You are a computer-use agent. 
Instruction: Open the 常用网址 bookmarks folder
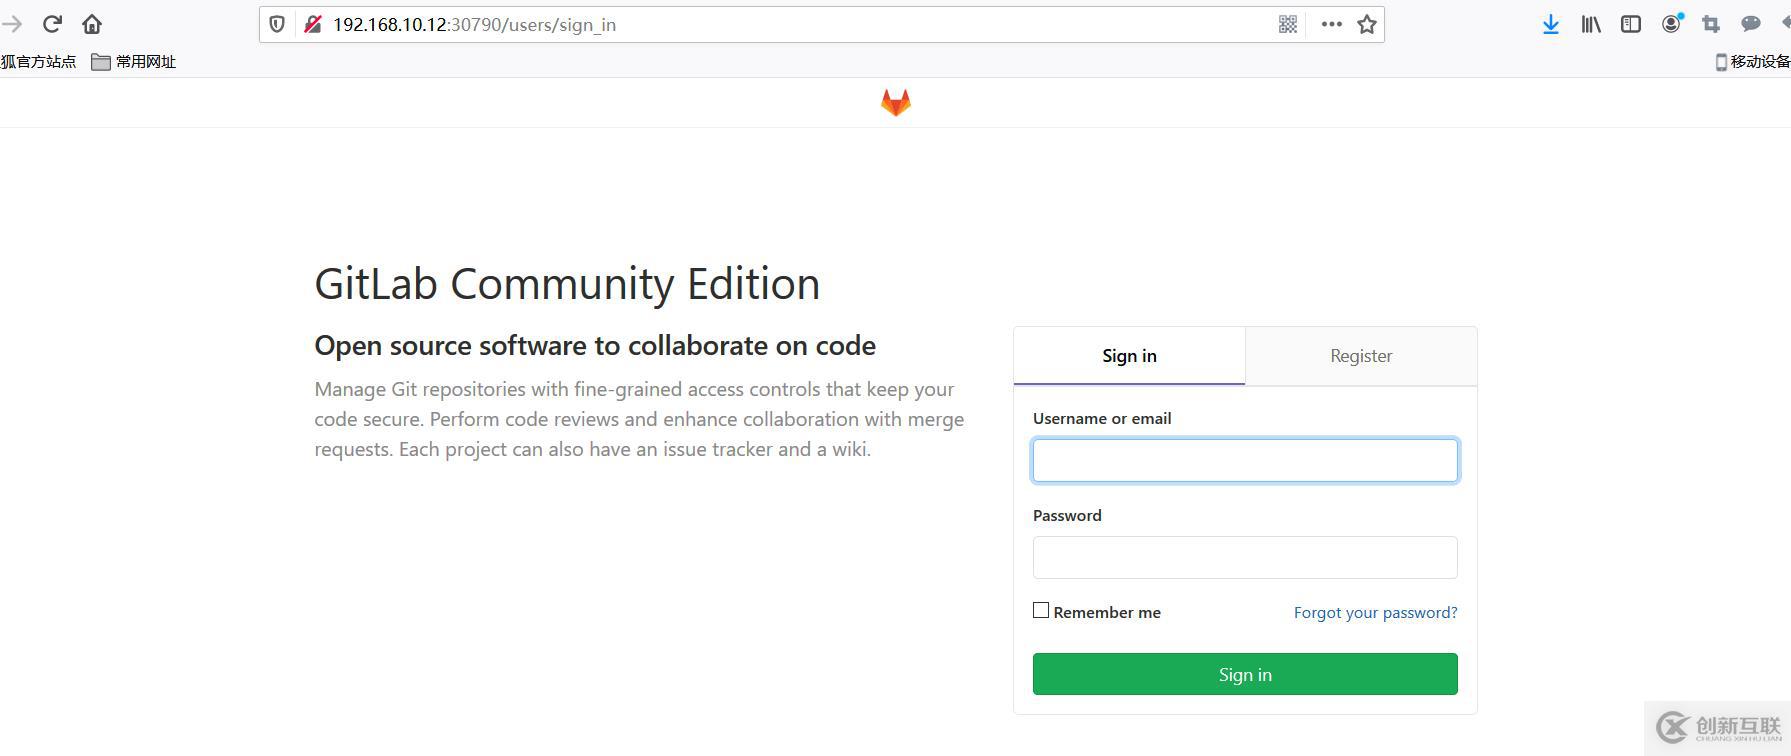134,62
